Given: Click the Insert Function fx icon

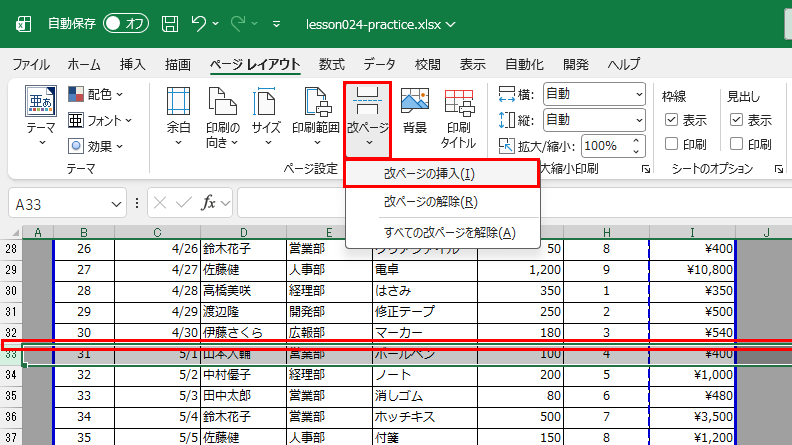Looking at the screenshot, I should point(209,203).
